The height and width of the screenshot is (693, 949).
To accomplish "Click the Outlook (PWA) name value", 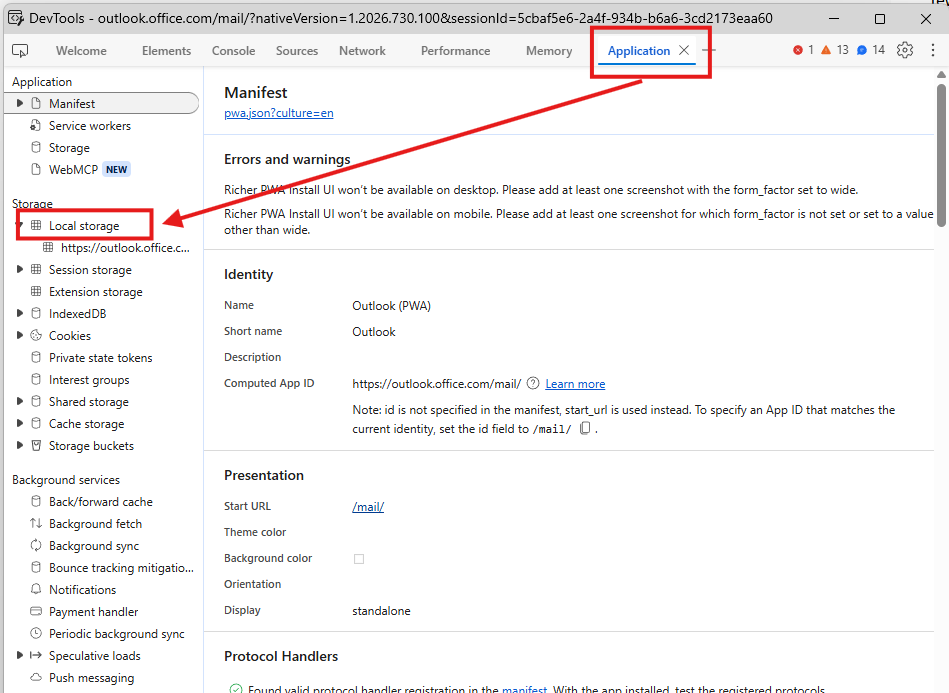I will pyautogui.click(x=392, y=306).
